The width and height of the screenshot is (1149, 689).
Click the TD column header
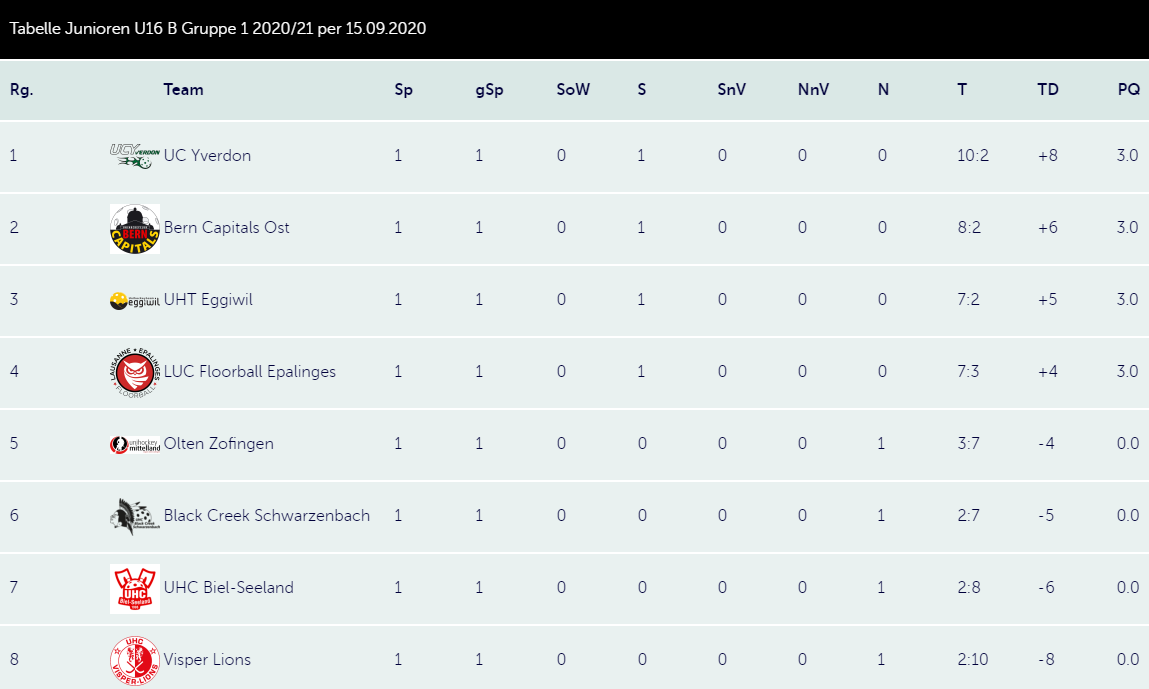[x=1048, y=89]
